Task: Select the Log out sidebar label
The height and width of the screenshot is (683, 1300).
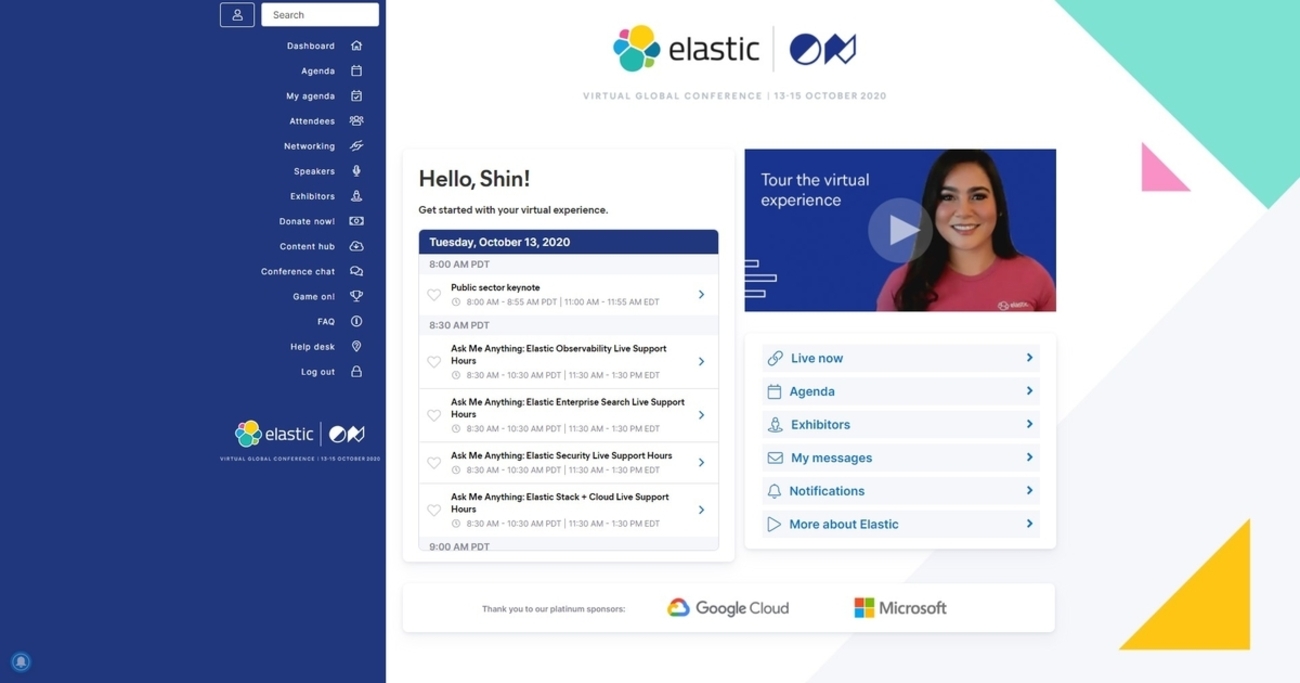Action: tap(318, 371)
